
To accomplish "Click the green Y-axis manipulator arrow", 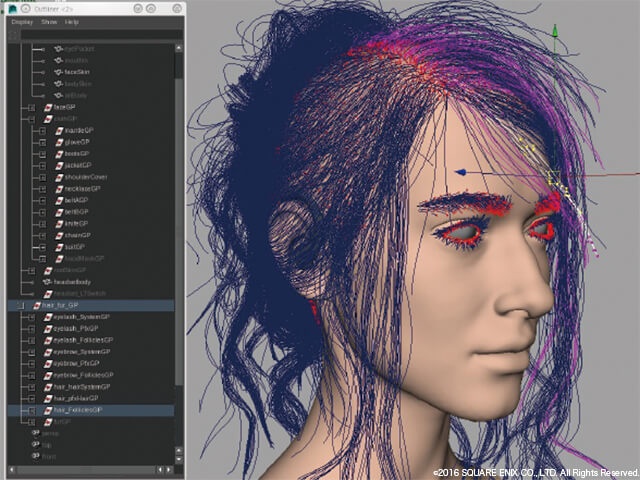I will 555,31.
